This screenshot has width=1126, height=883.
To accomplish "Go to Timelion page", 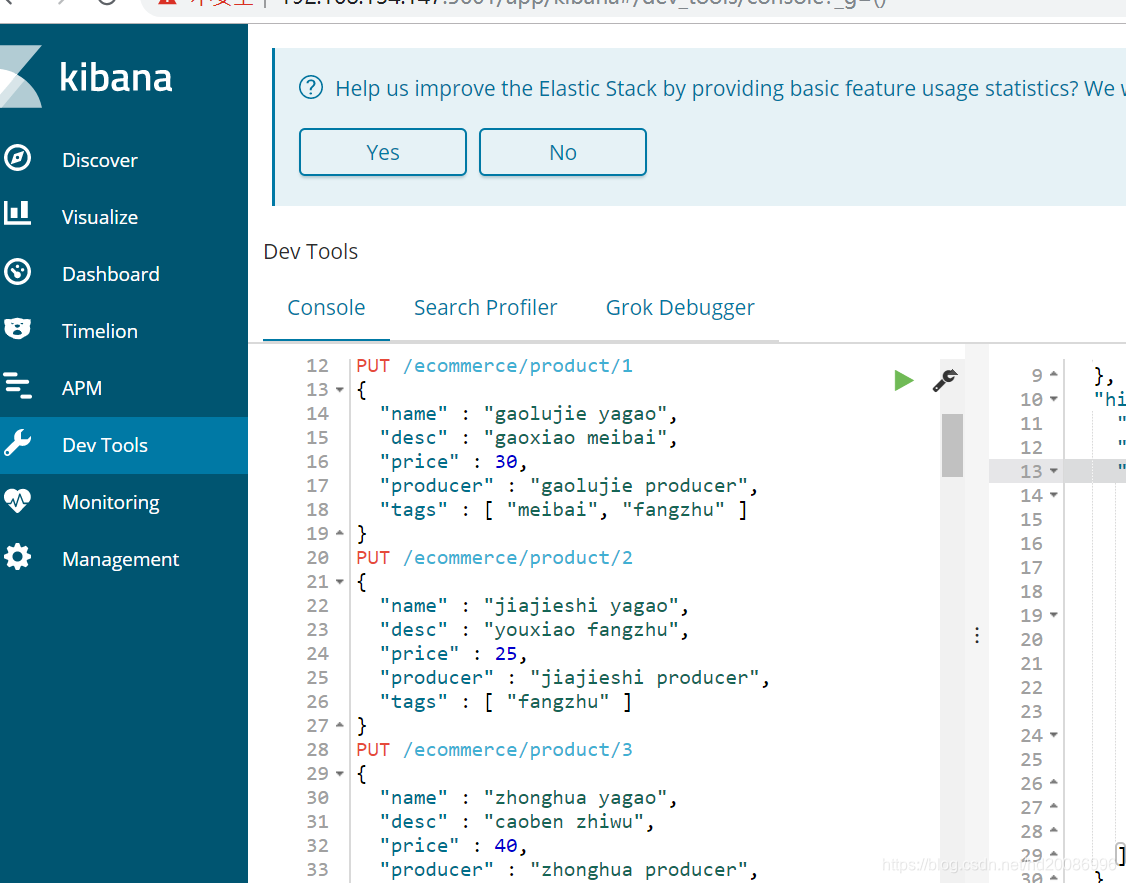I will pyautogui.click(x=100, y=331).
